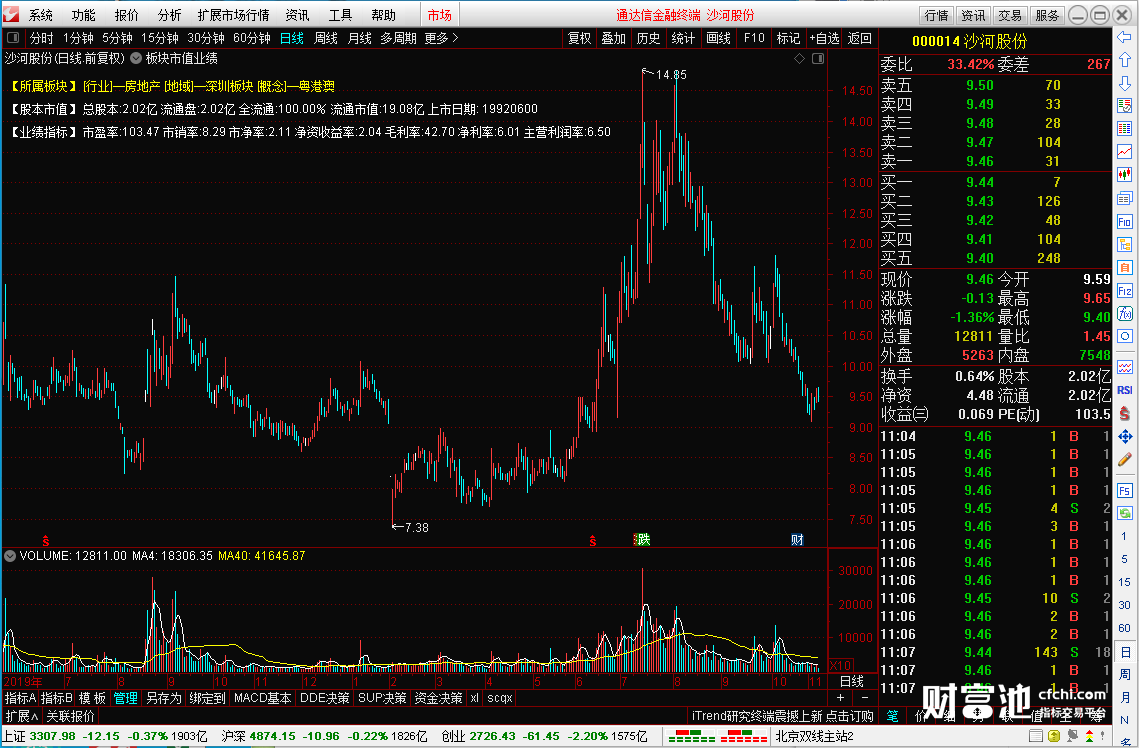Image resolution: width=1139 pixels, height=748 pixels.
Task: Zoom in chart with plus button
Action: click(840, 699)
